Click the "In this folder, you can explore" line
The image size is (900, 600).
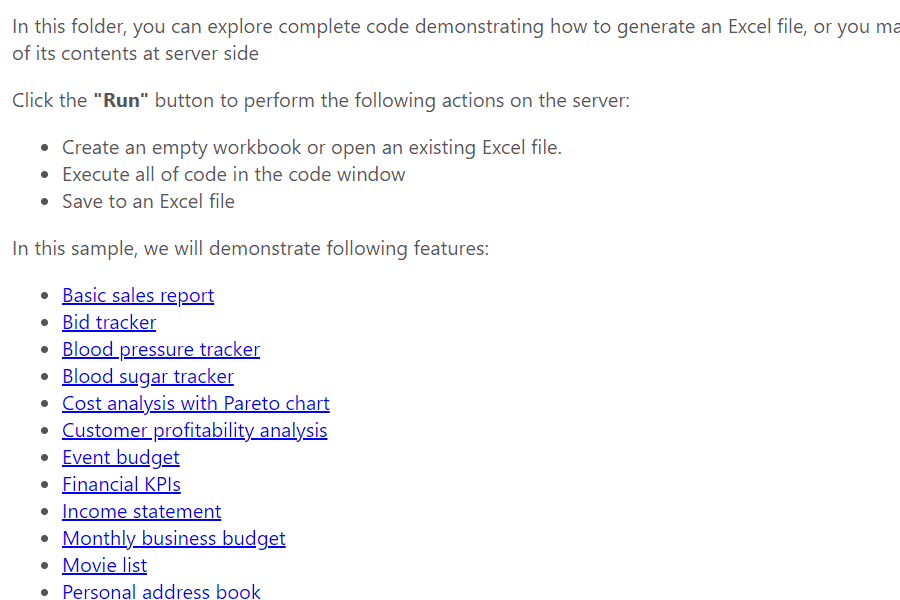[x=456, y=26]
